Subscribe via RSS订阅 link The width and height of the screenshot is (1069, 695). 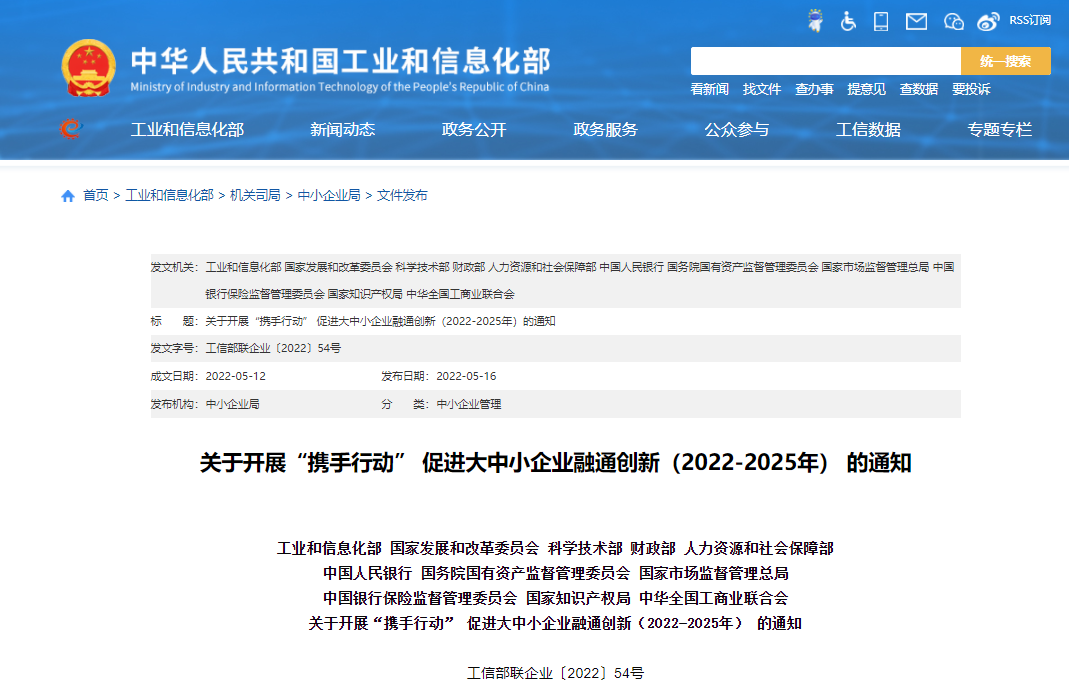point(1030,20)
